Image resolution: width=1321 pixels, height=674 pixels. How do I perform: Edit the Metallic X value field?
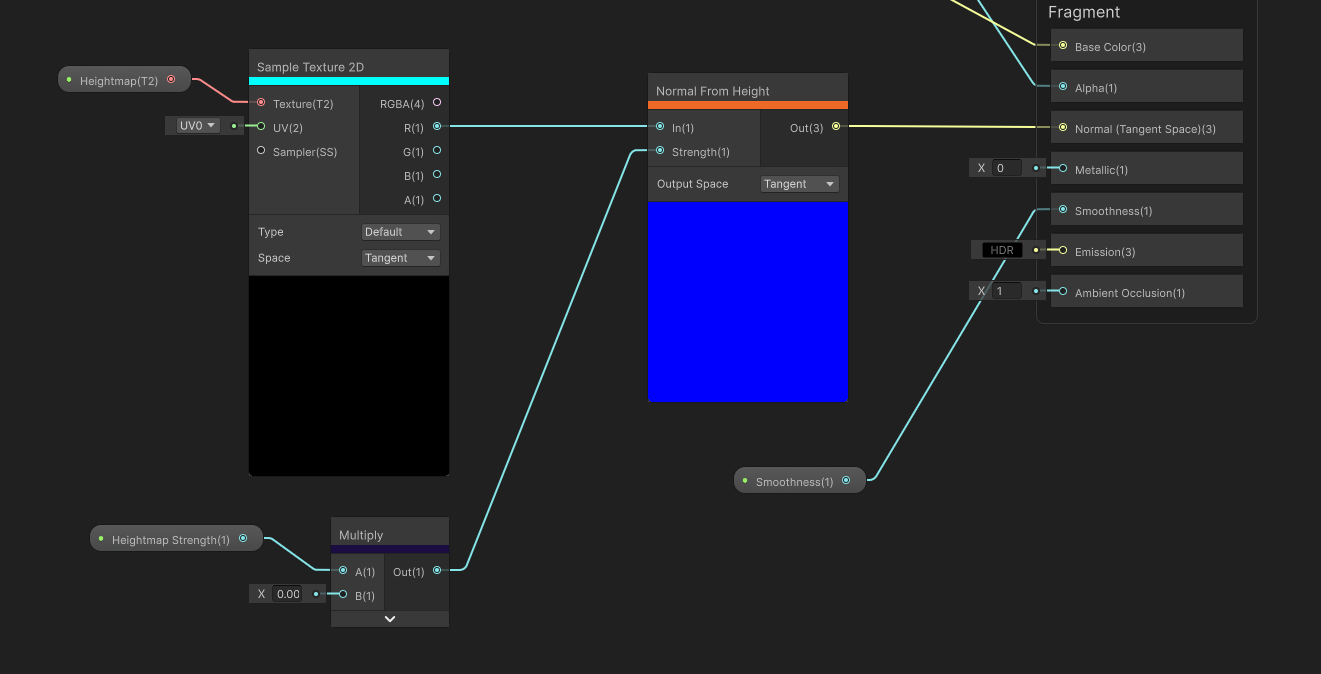click(1002, 167)
